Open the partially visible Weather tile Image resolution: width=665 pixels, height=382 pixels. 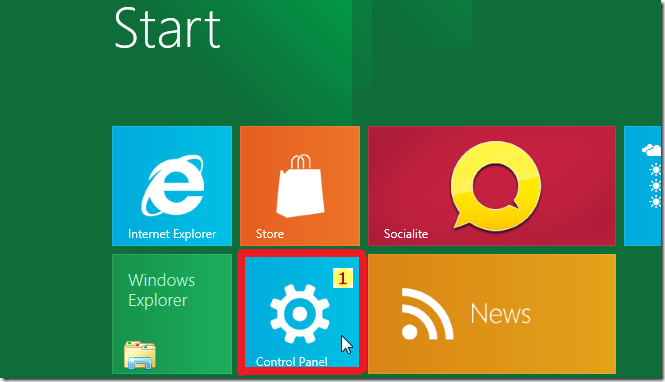click(x=642, y=186)
